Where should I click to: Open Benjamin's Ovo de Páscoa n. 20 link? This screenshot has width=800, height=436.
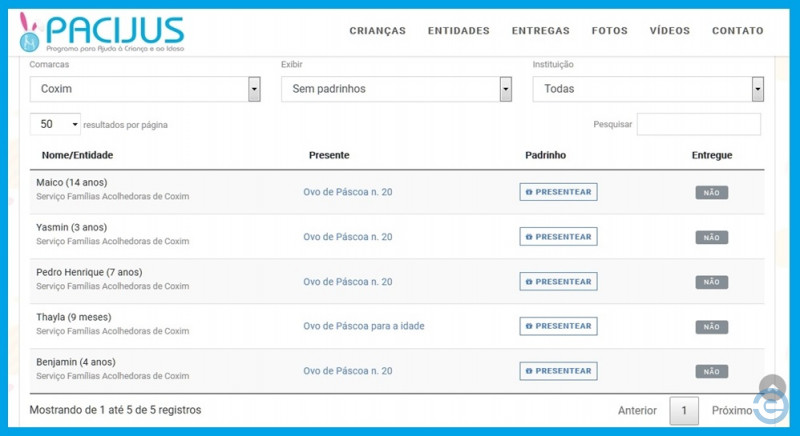[348, 371]
